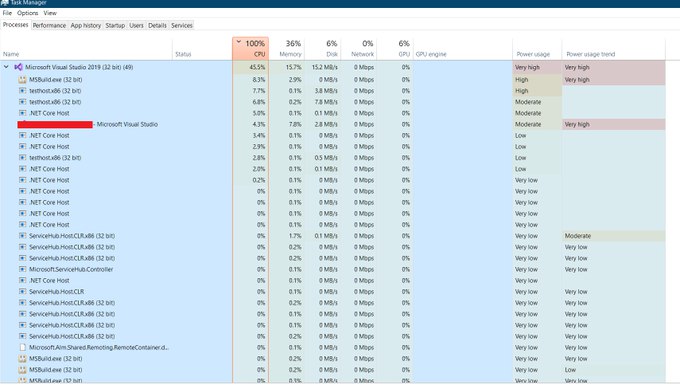Click the sort arrow above the CPU column

click(x=239, y=42)
